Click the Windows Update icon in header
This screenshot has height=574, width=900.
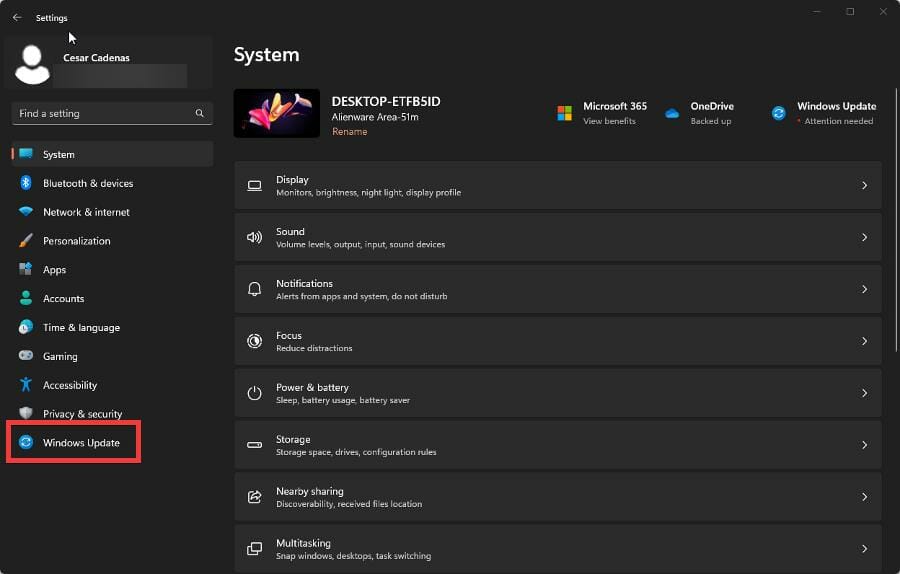778,113
